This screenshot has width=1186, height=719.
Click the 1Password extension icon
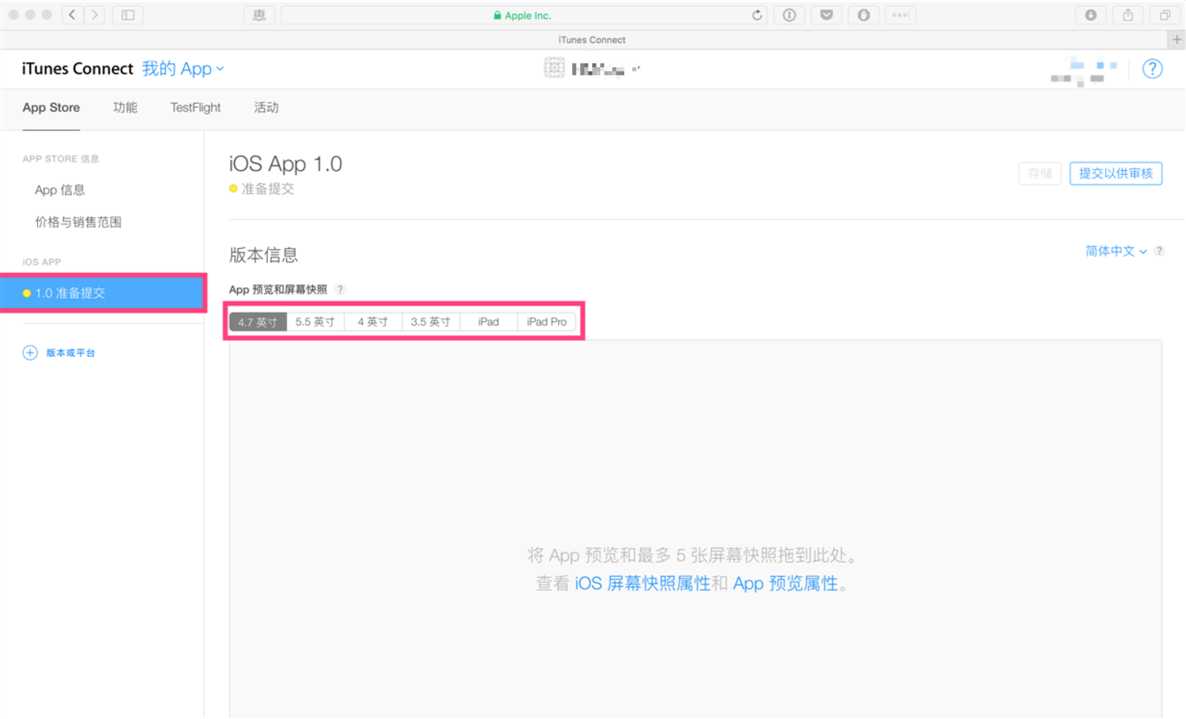tap(790, 15)
